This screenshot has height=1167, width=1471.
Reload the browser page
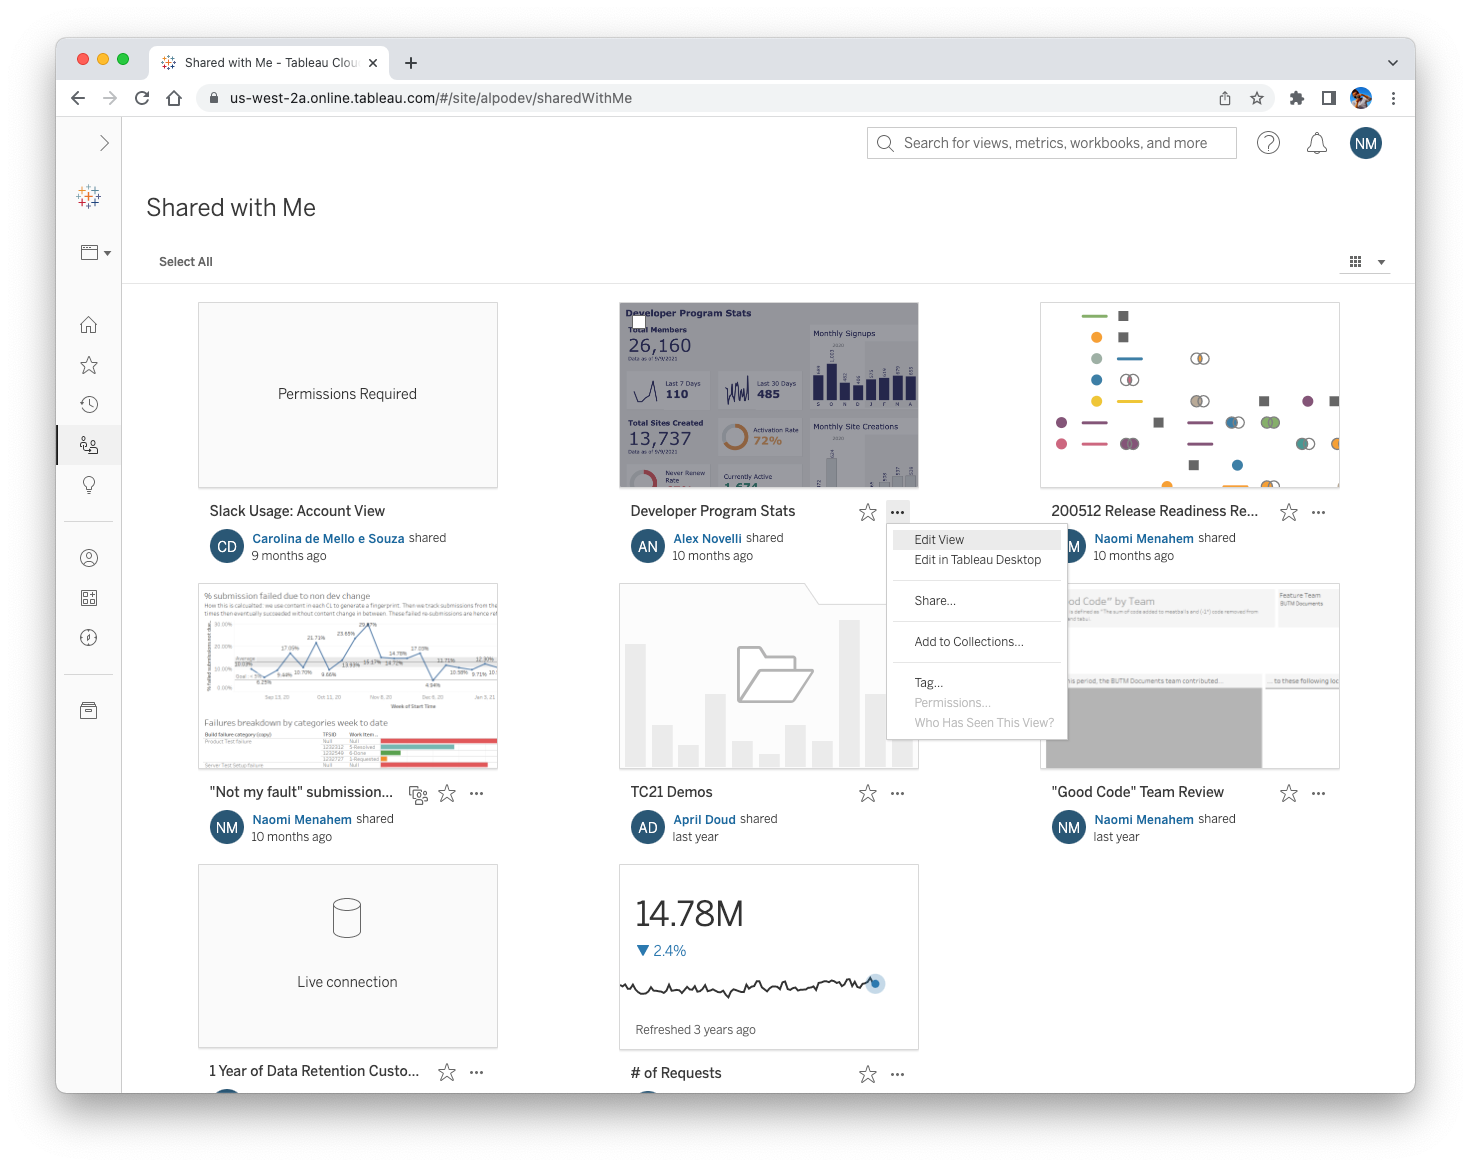(142, 98)
